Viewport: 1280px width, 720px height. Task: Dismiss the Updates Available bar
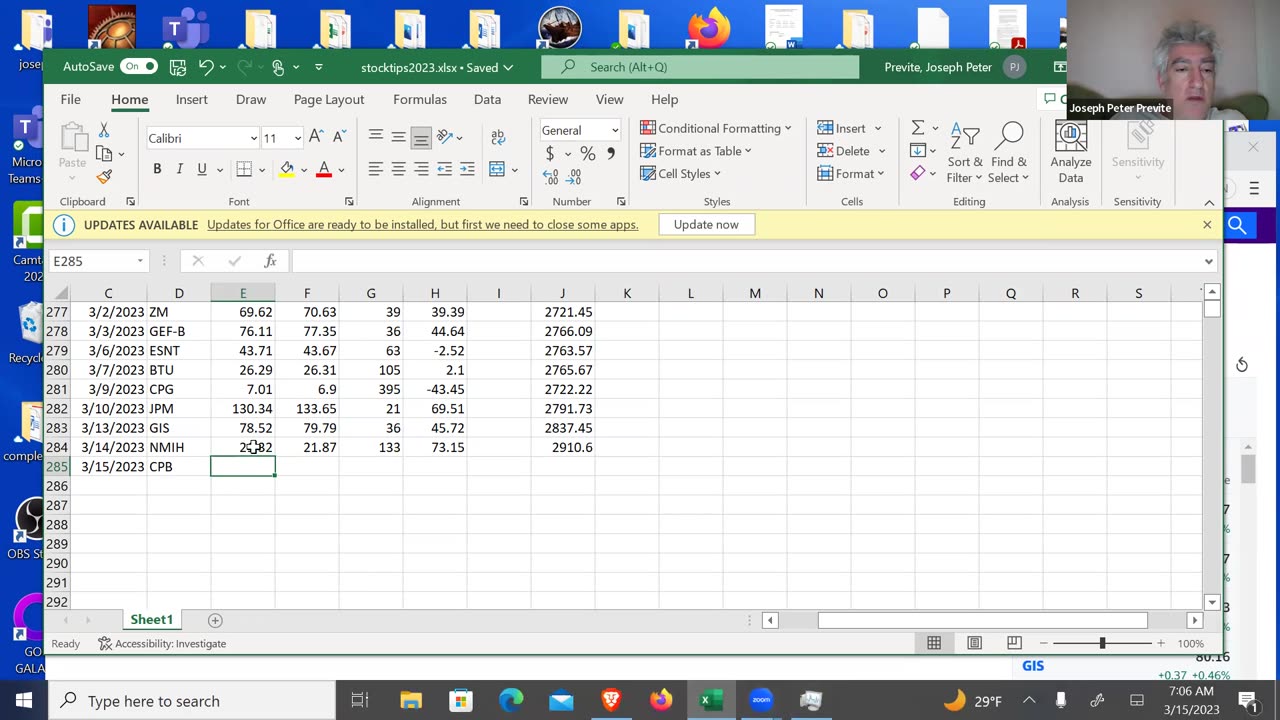[1207, 225]
